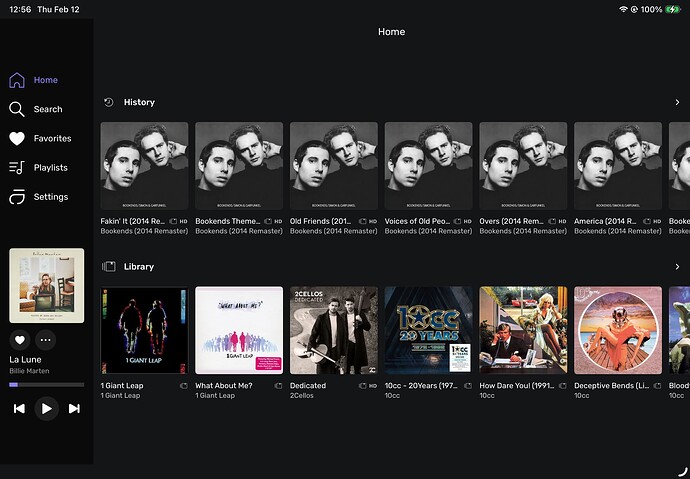Click the La Lune track title
This screenshot has height=479, width=690.
pyautogui.click(x=25, y=359)
